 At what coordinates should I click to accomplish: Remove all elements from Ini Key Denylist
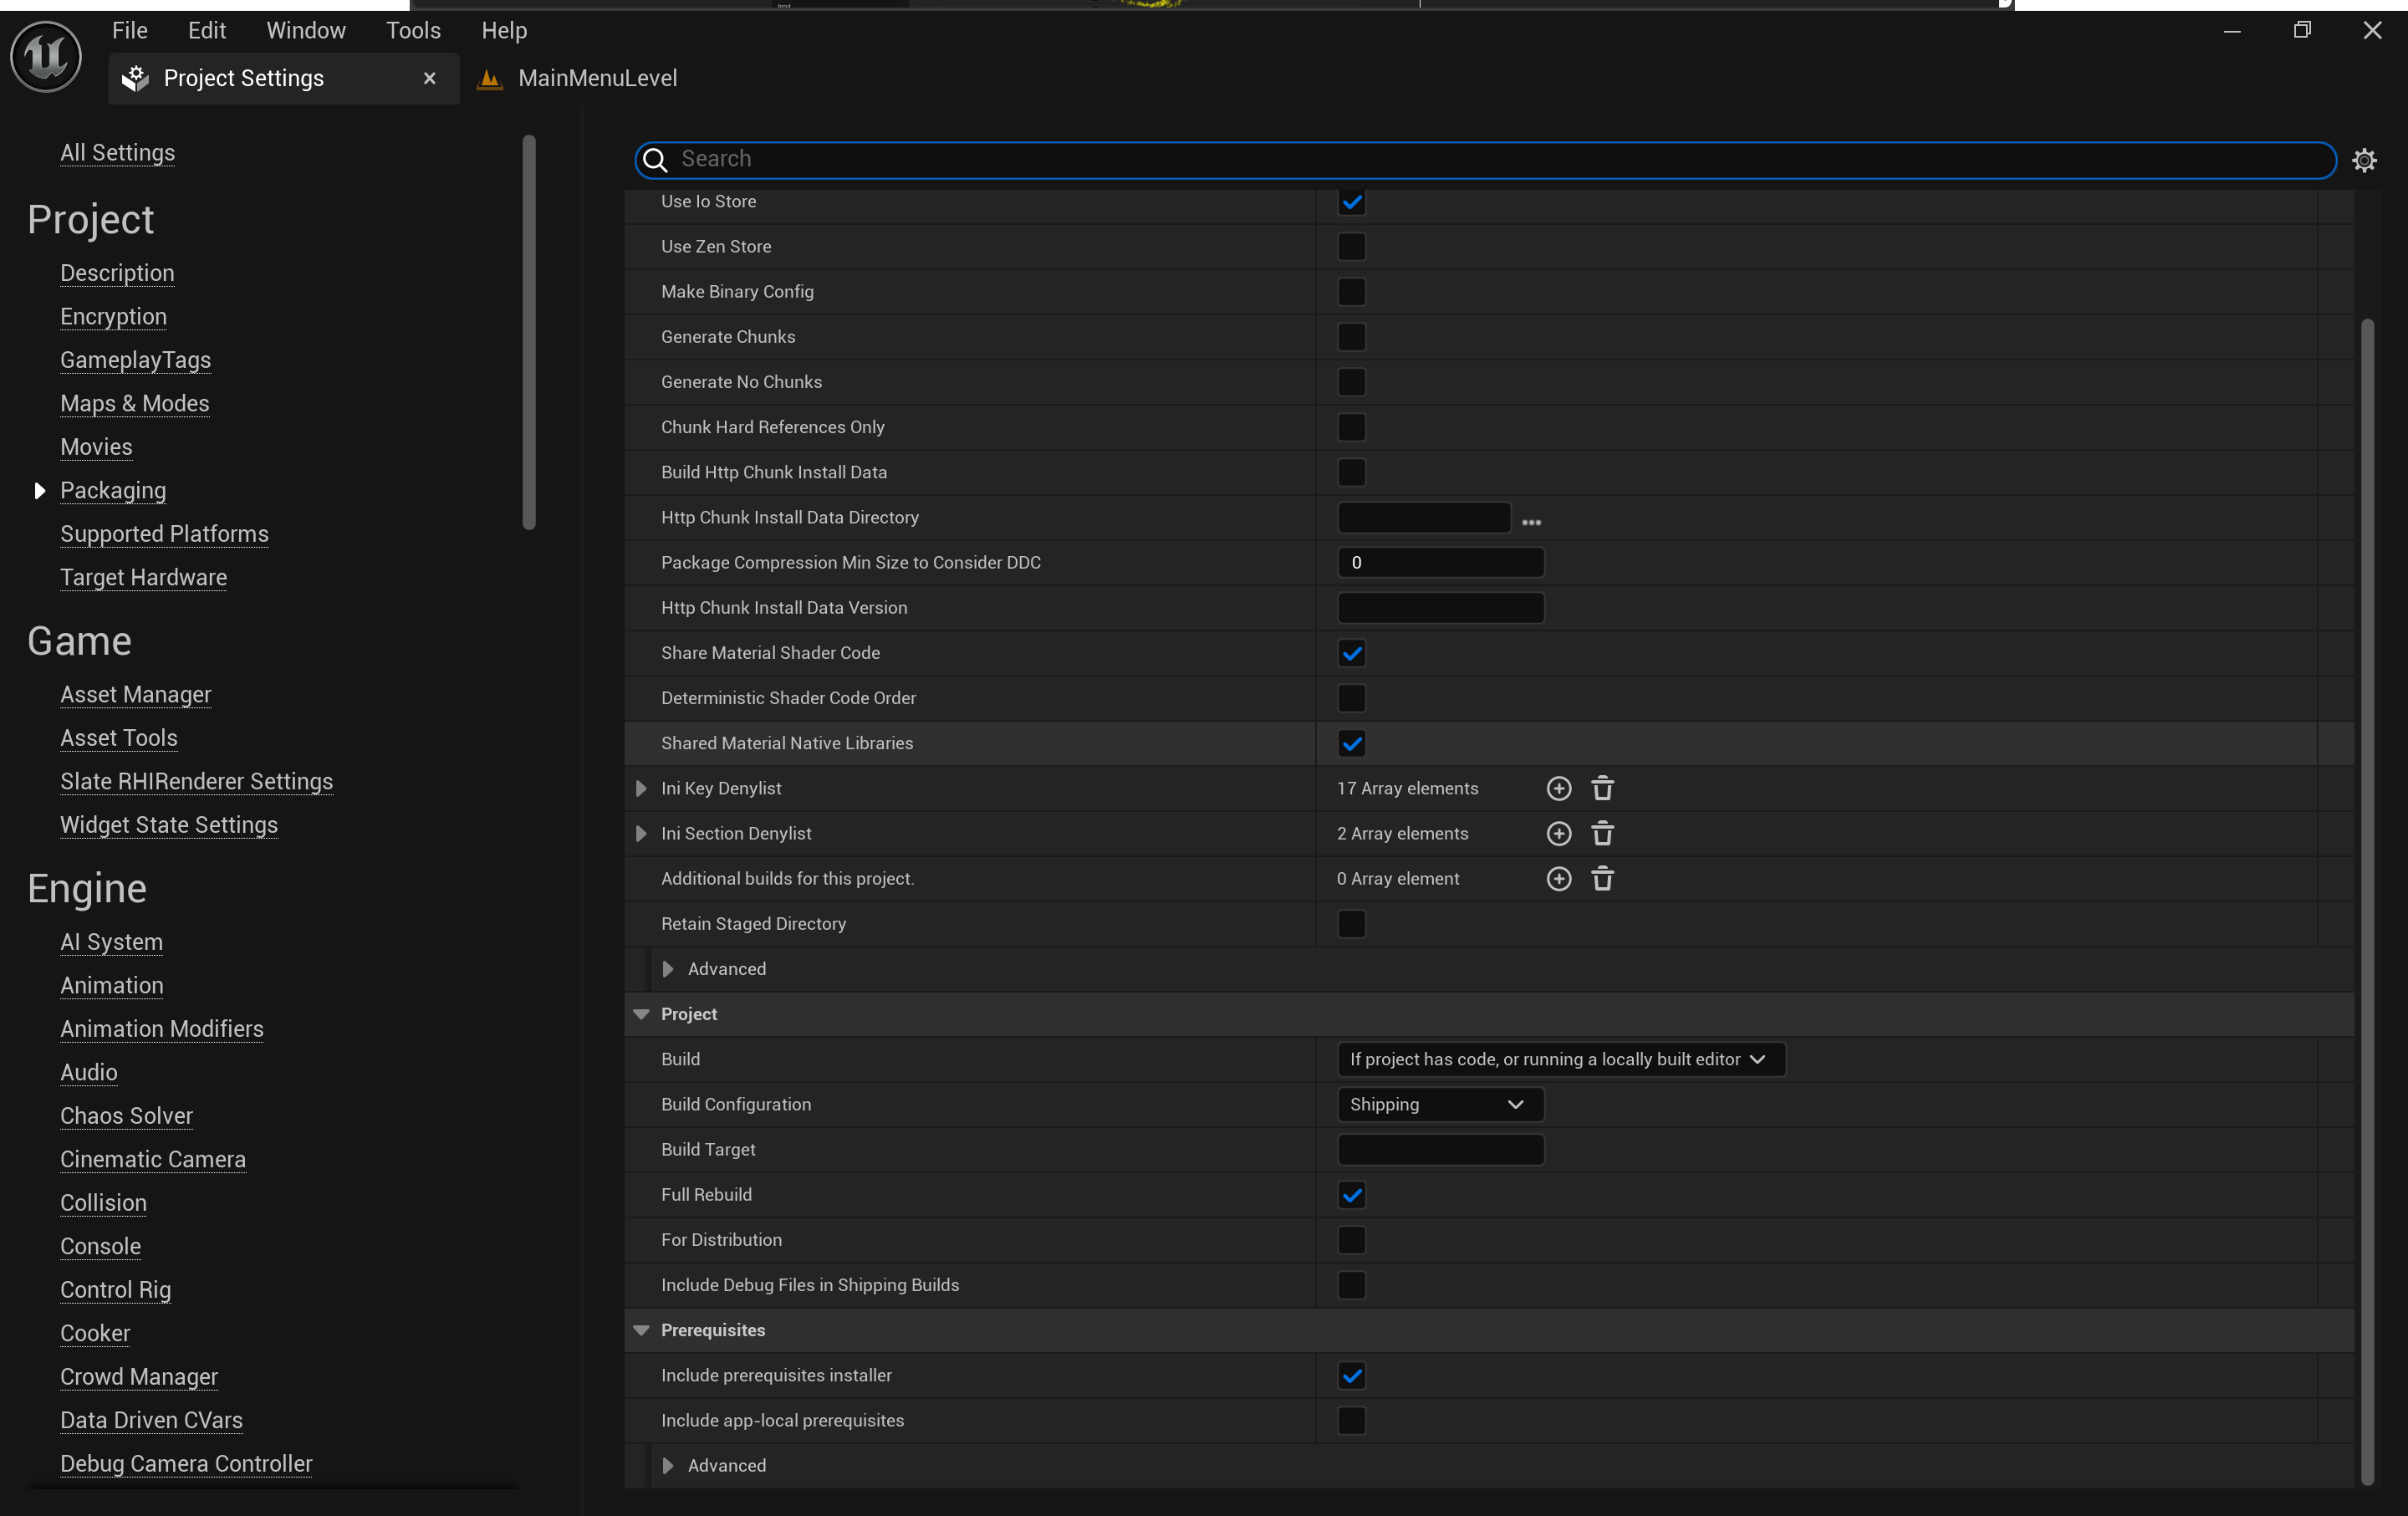tap(1602, 788)
